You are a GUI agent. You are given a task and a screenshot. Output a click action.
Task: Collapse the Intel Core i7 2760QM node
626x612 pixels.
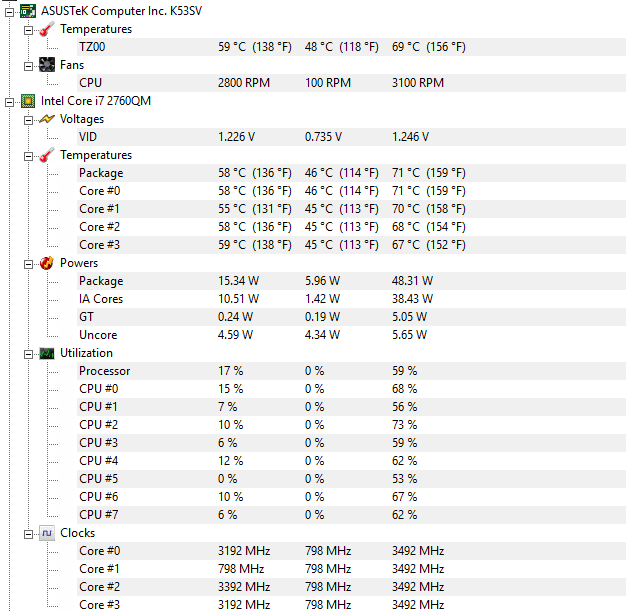[9, 103]
